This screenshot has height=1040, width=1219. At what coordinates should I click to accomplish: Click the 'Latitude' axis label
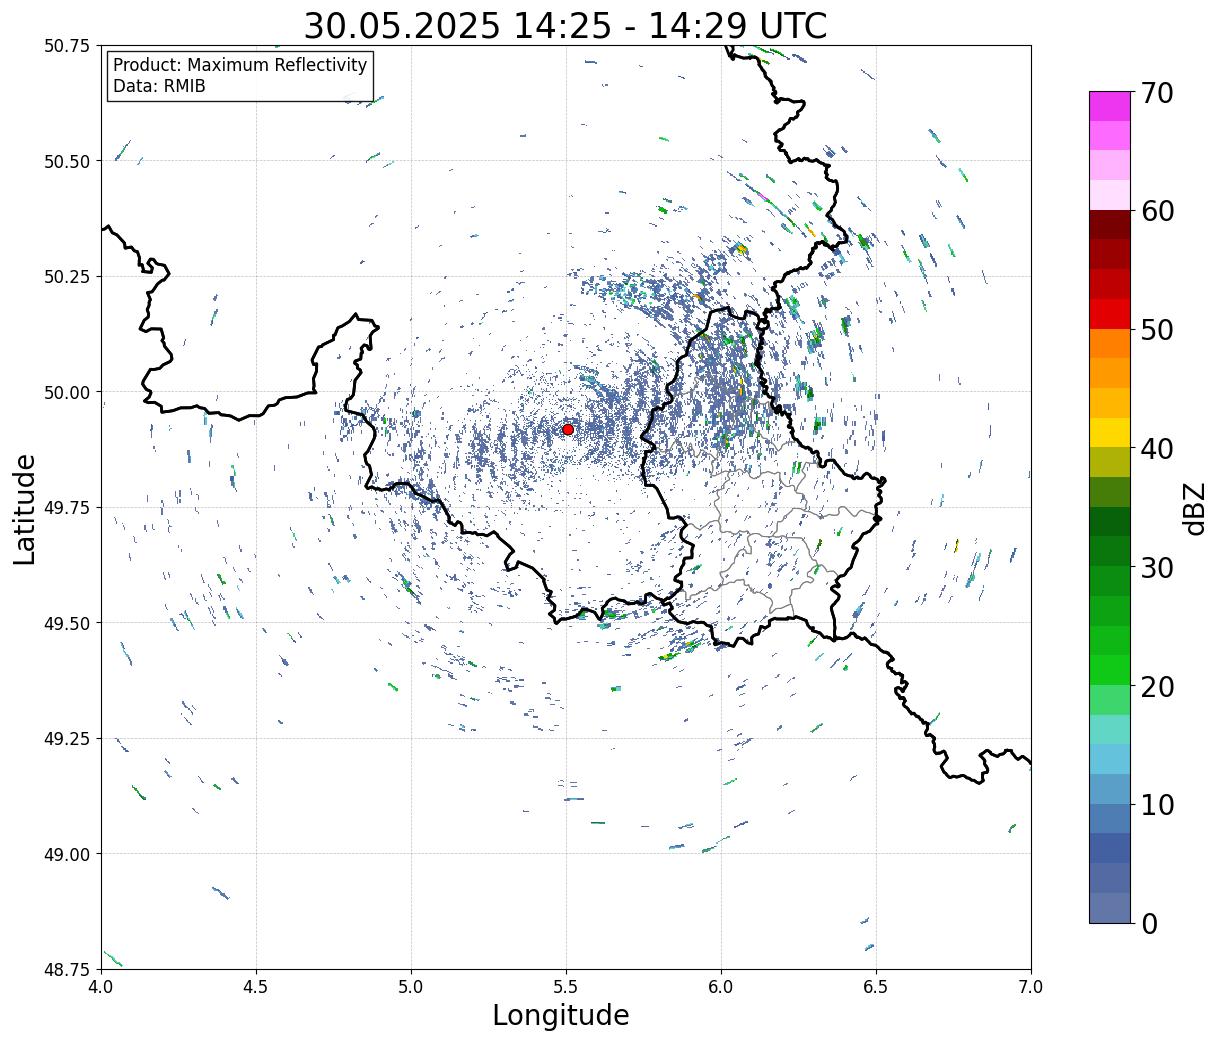click(25, 509)
